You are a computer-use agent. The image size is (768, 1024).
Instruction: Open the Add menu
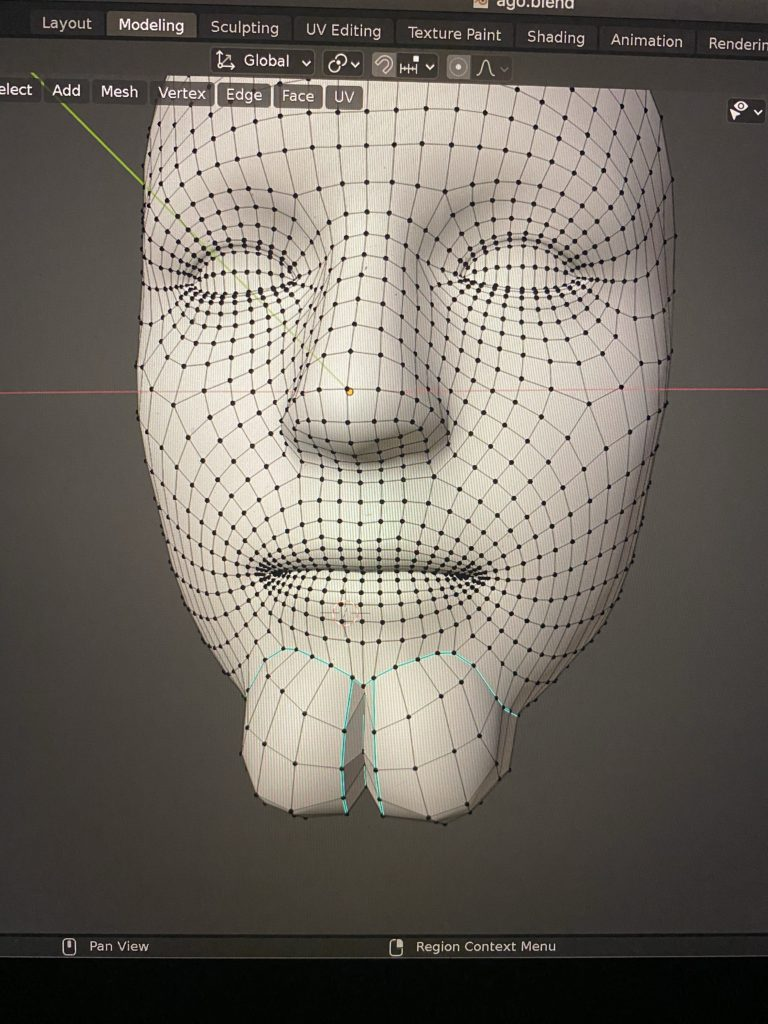pos(66,91)
